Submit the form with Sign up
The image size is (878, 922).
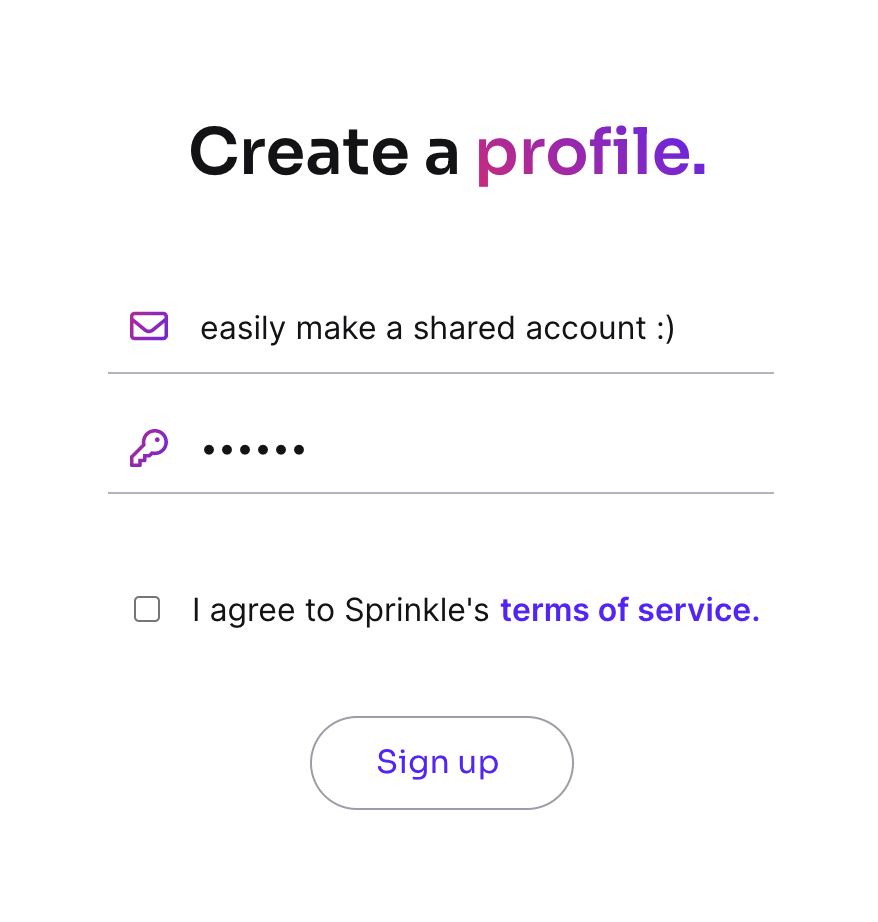[x=441, y=763]
